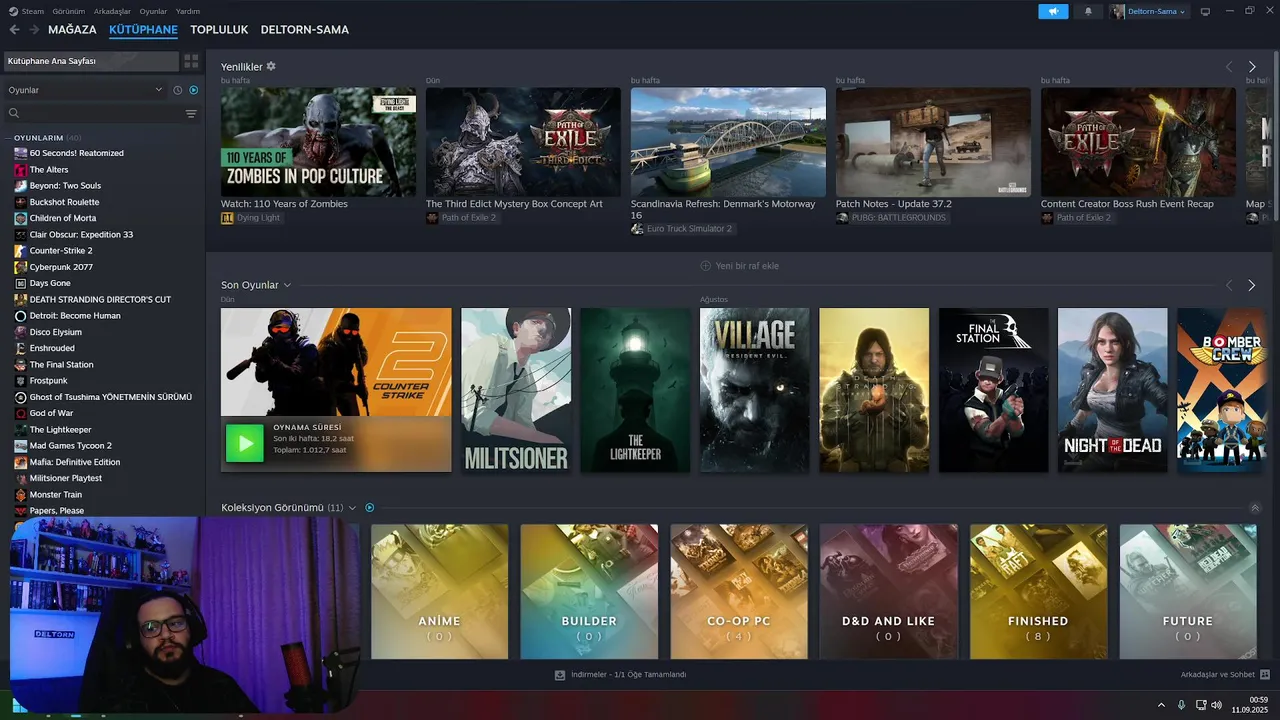Viewport: 1280px width, 720px height.
Task: Open the Steam menu
Action: pos(33,11)
